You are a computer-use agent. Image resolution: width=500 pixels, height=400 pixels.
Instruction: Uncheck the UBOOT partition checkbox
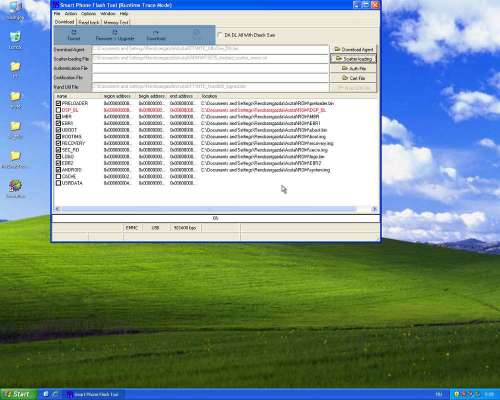click(x=58, y=130)
